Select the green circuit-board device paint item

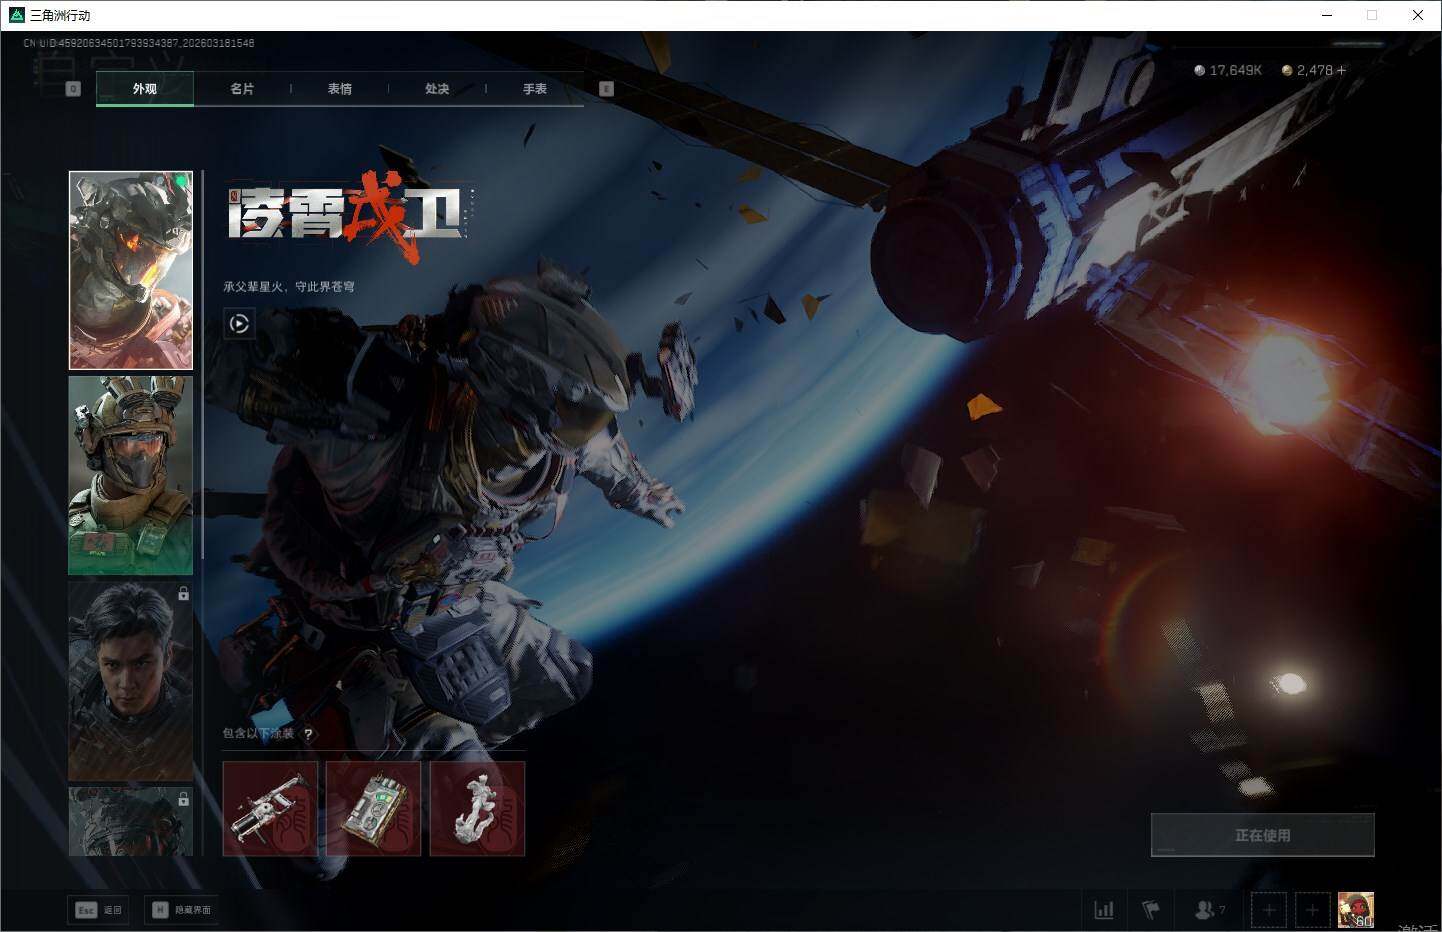[373, 808]
